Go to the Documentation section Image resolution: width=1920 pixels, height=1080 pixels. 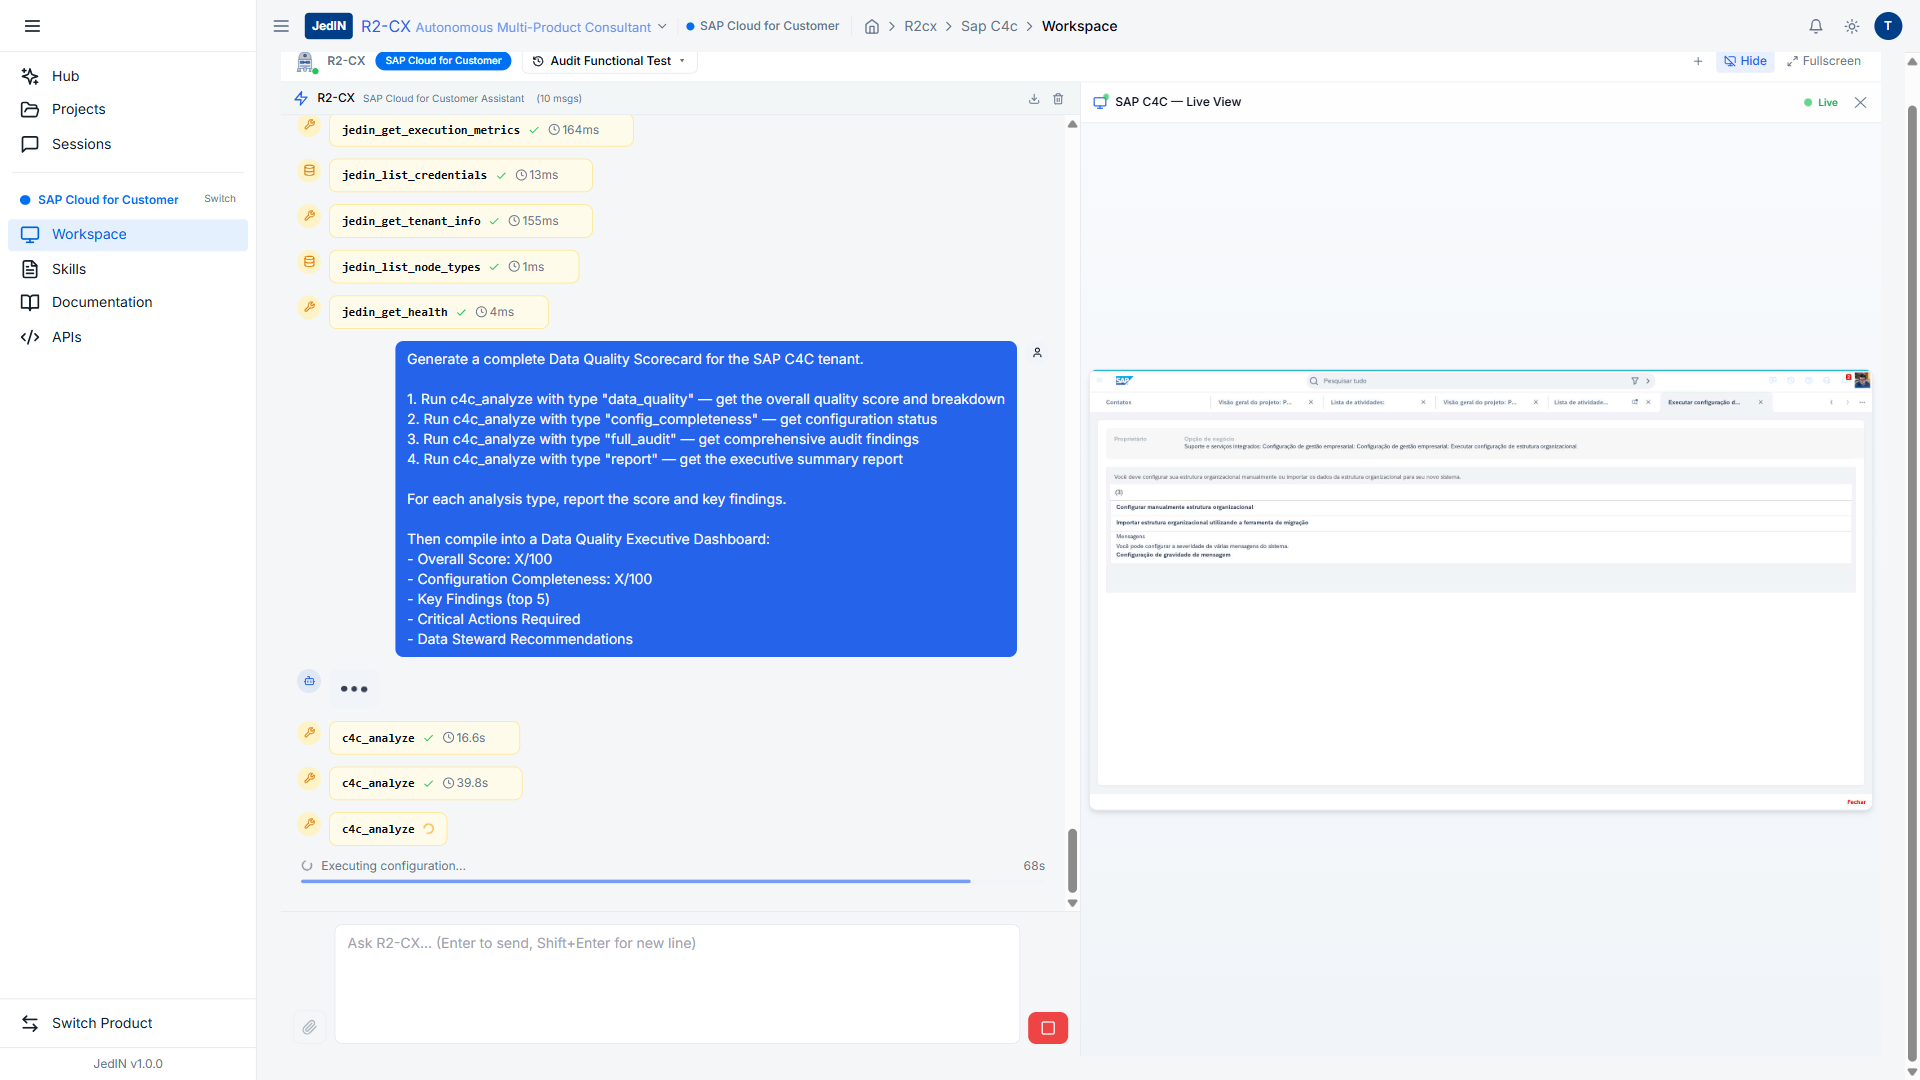tap(102, 302)
